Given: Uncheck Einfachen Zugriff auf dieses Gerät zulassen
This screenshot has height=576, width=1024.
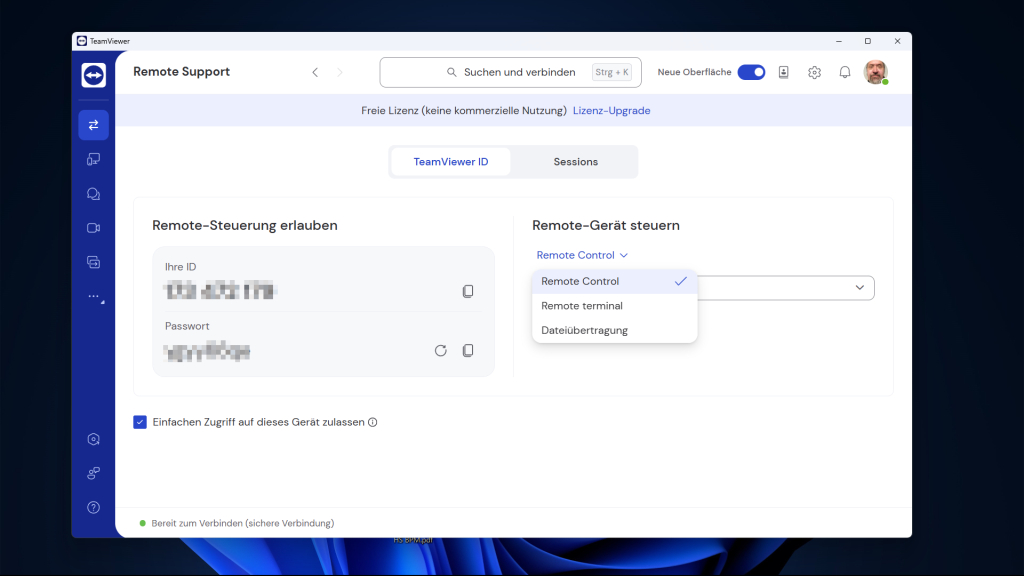Looking at the screenshot, I should point(140,422).
